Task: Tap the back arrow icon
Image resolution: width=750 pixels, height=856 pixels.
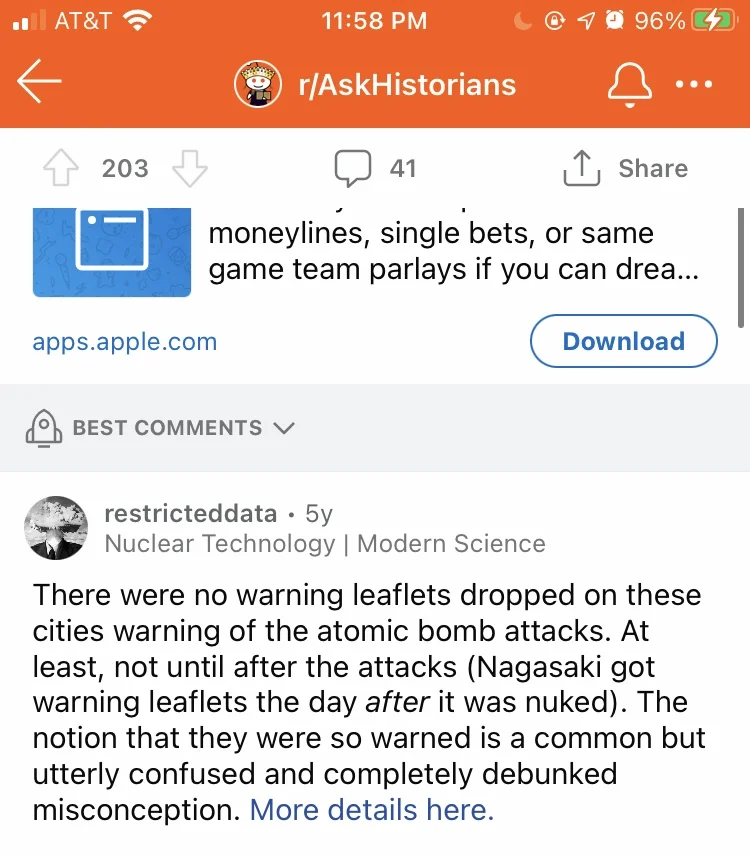Action: [39, 81]
